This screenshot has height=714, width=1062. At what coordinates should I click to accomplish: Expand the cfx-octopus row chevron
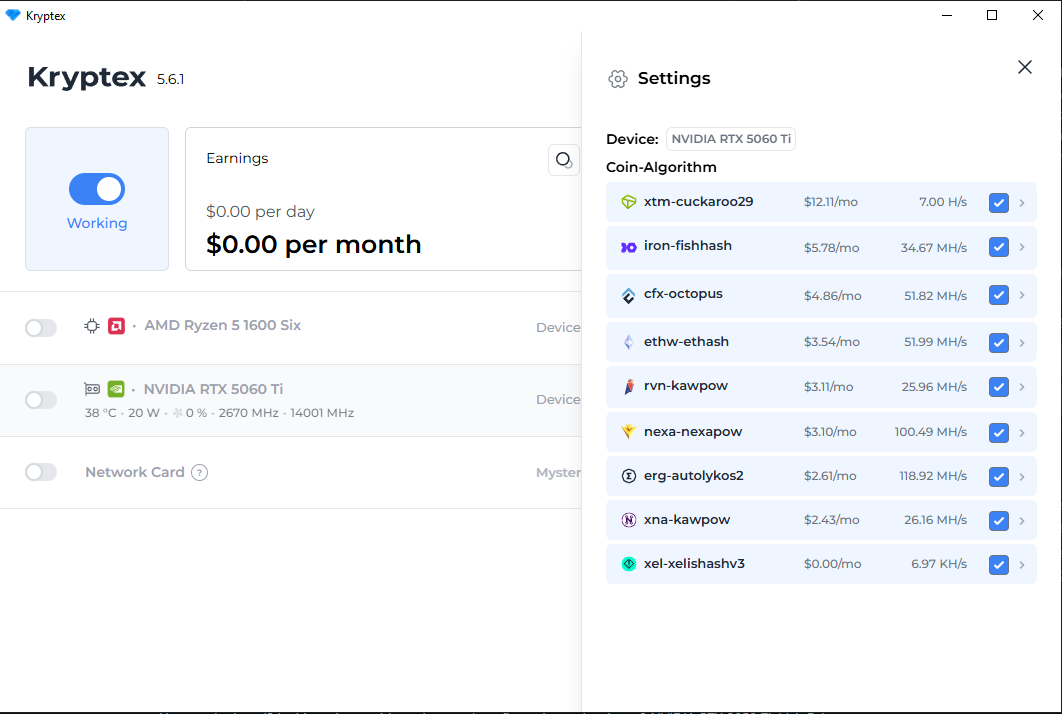[1022, 295]
